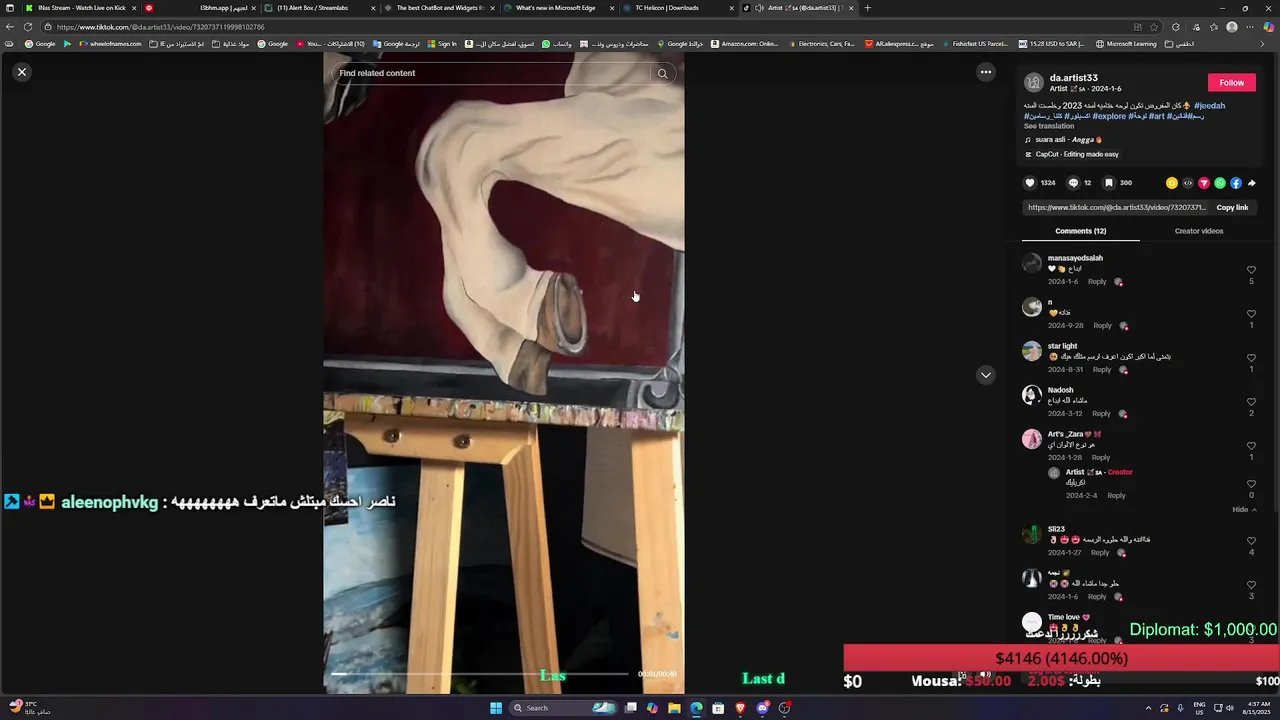1280x720 pixels.
Task: Open the Windows Start menu
Action: pyautogui.click(x=495, y=708)
